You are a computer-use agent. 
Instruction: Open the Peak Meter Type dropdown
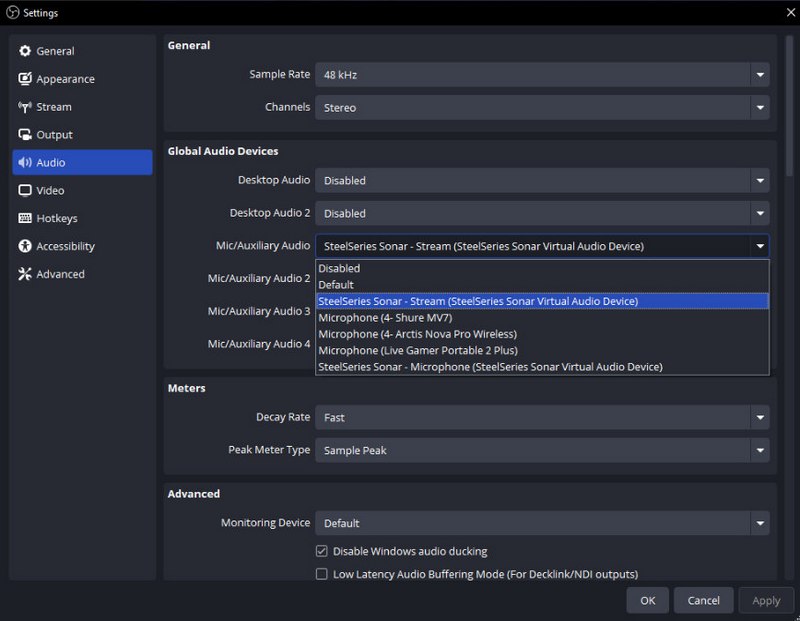[542, 450]
